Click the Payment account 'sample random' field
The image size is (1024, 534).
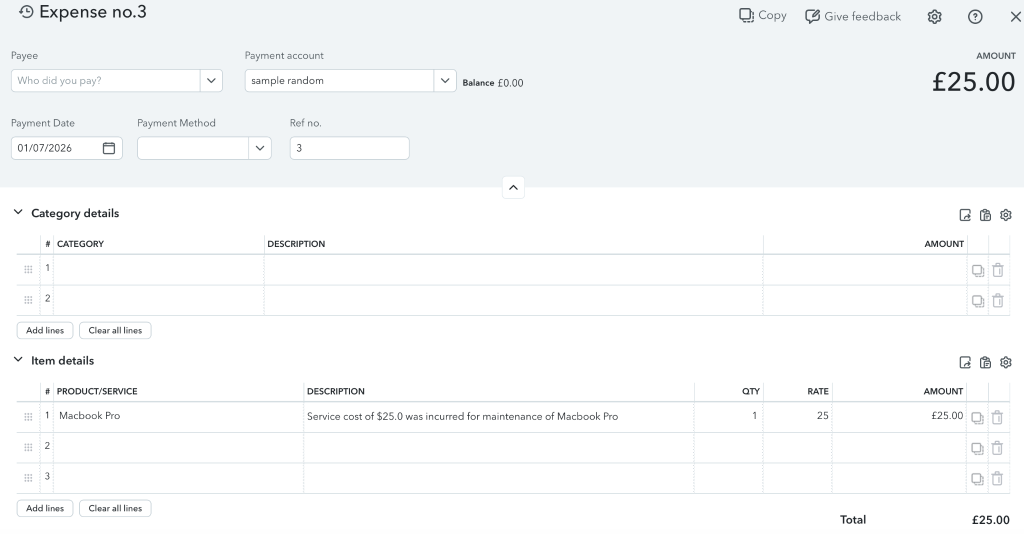pos(340,81)
